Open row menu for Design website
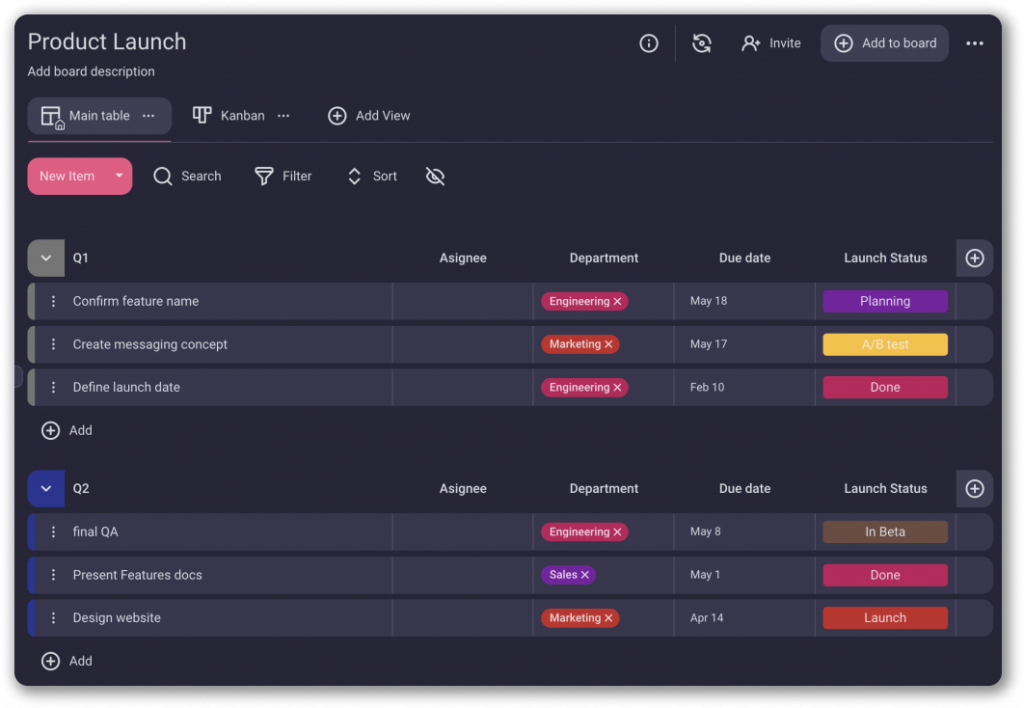This screenshot has width=1024, height=708. pos(54,618)
